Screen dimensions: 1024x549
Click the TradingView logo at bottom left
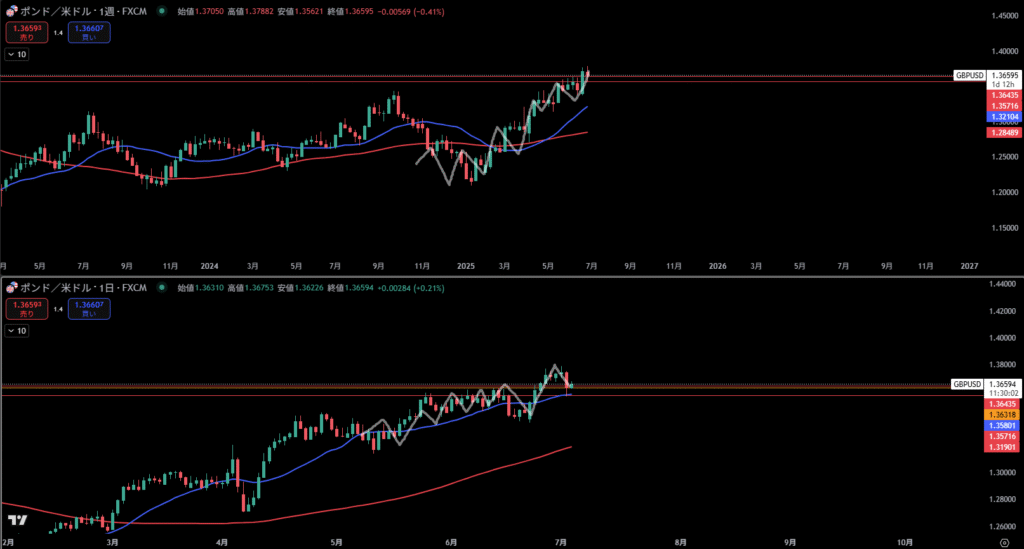pyautogui.click(x=18, y=520)
